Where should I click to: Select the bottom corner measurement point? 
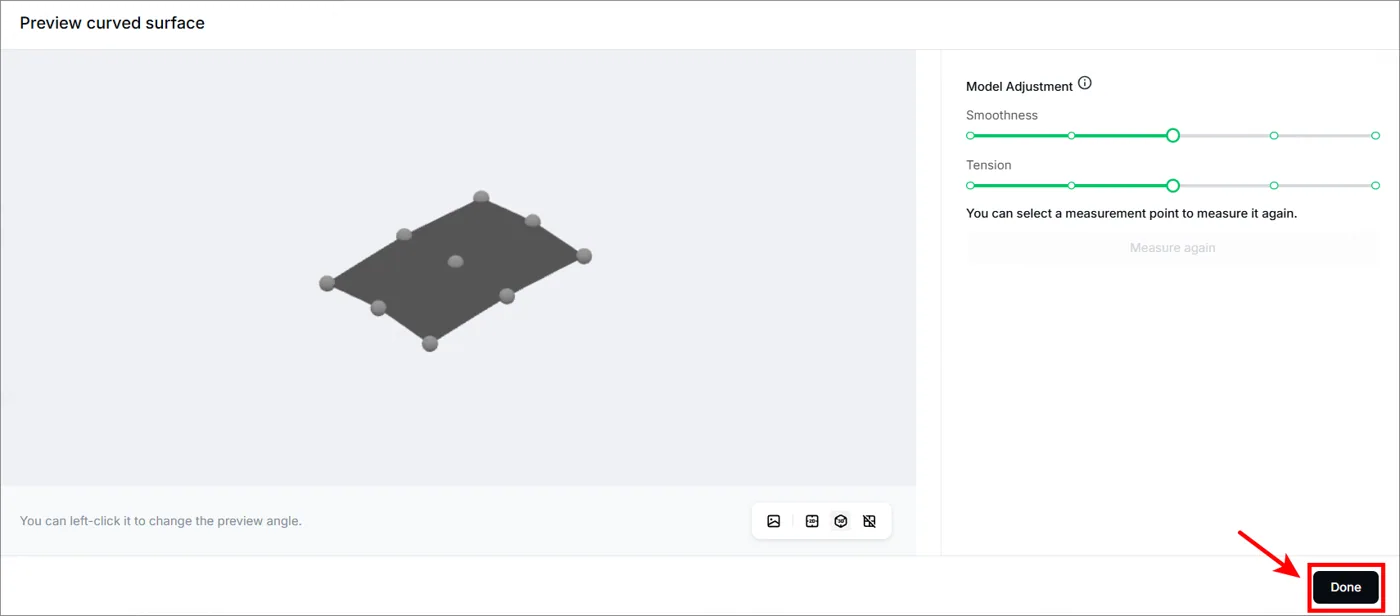[430, 343]
